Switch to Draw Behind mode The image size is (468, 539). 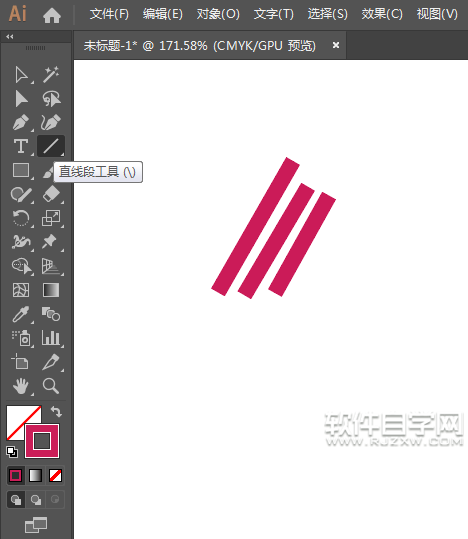[x=36, y=499]
